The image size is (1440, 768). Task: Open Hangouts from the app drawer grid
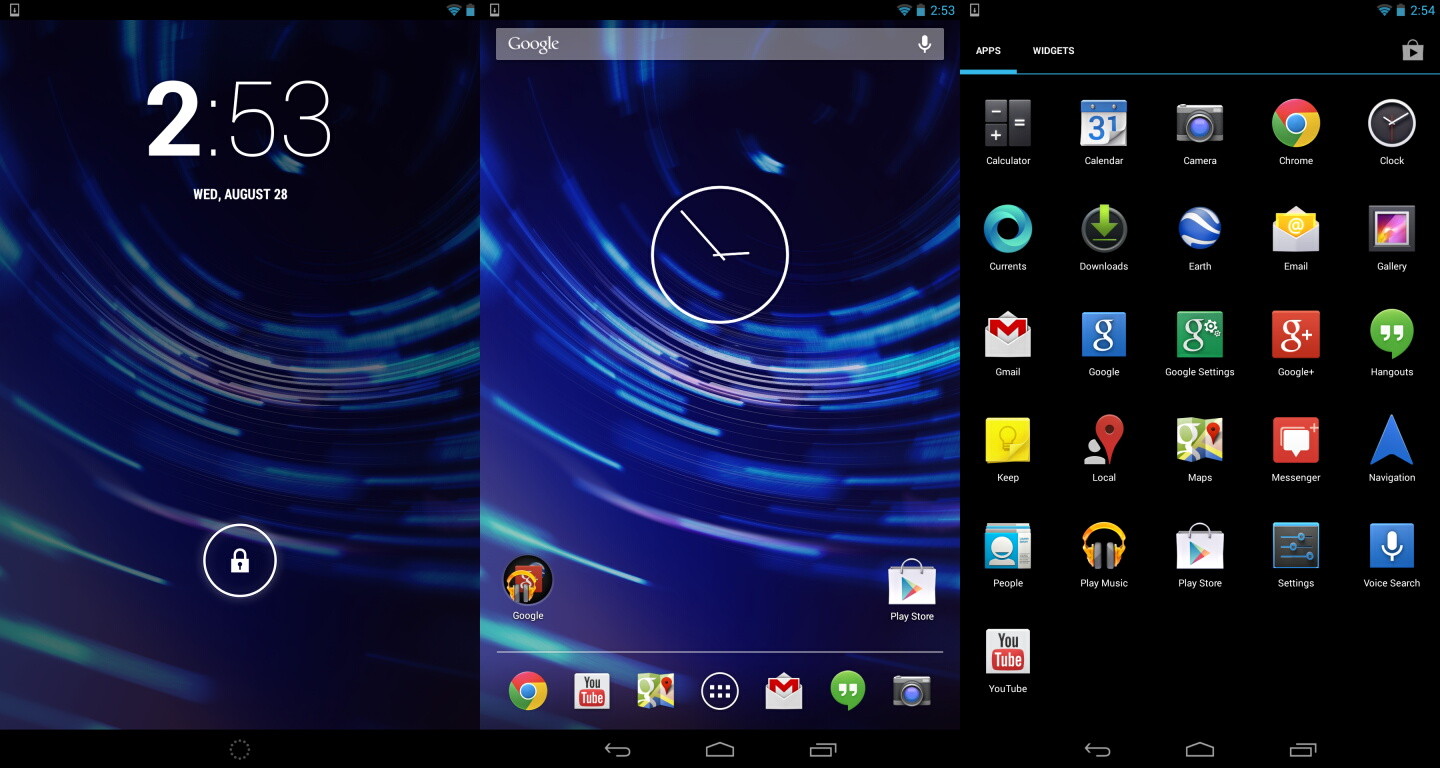pyautogui.click(x=1392, y=335)
